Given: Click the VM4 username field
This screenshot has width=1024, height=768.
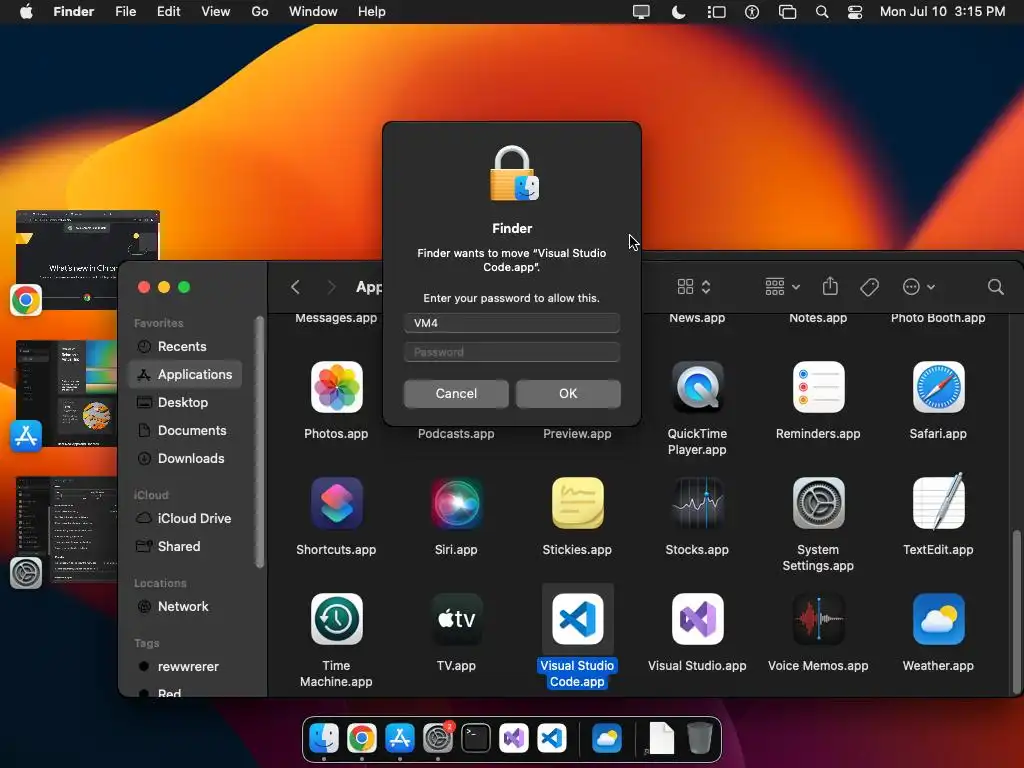Looking at the screenshot, I should point(511,323).
